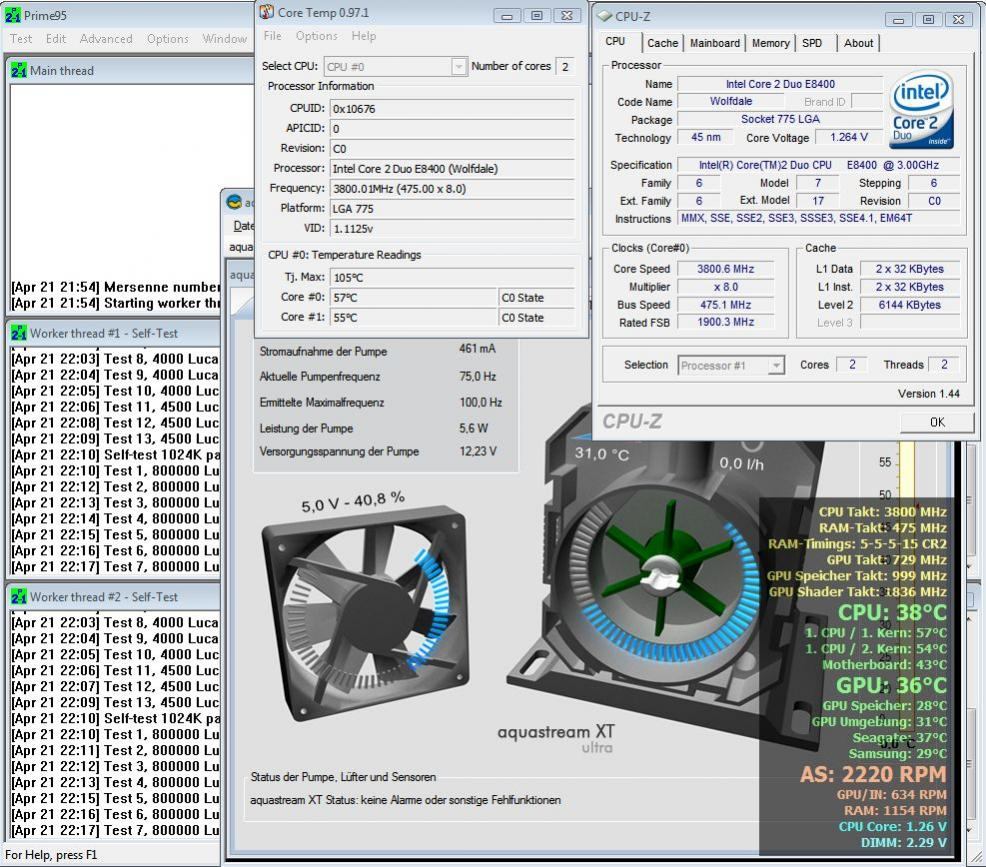Click the Core Speed value 3800.6 MHz

pyautogui.click(x=726, y=268)
